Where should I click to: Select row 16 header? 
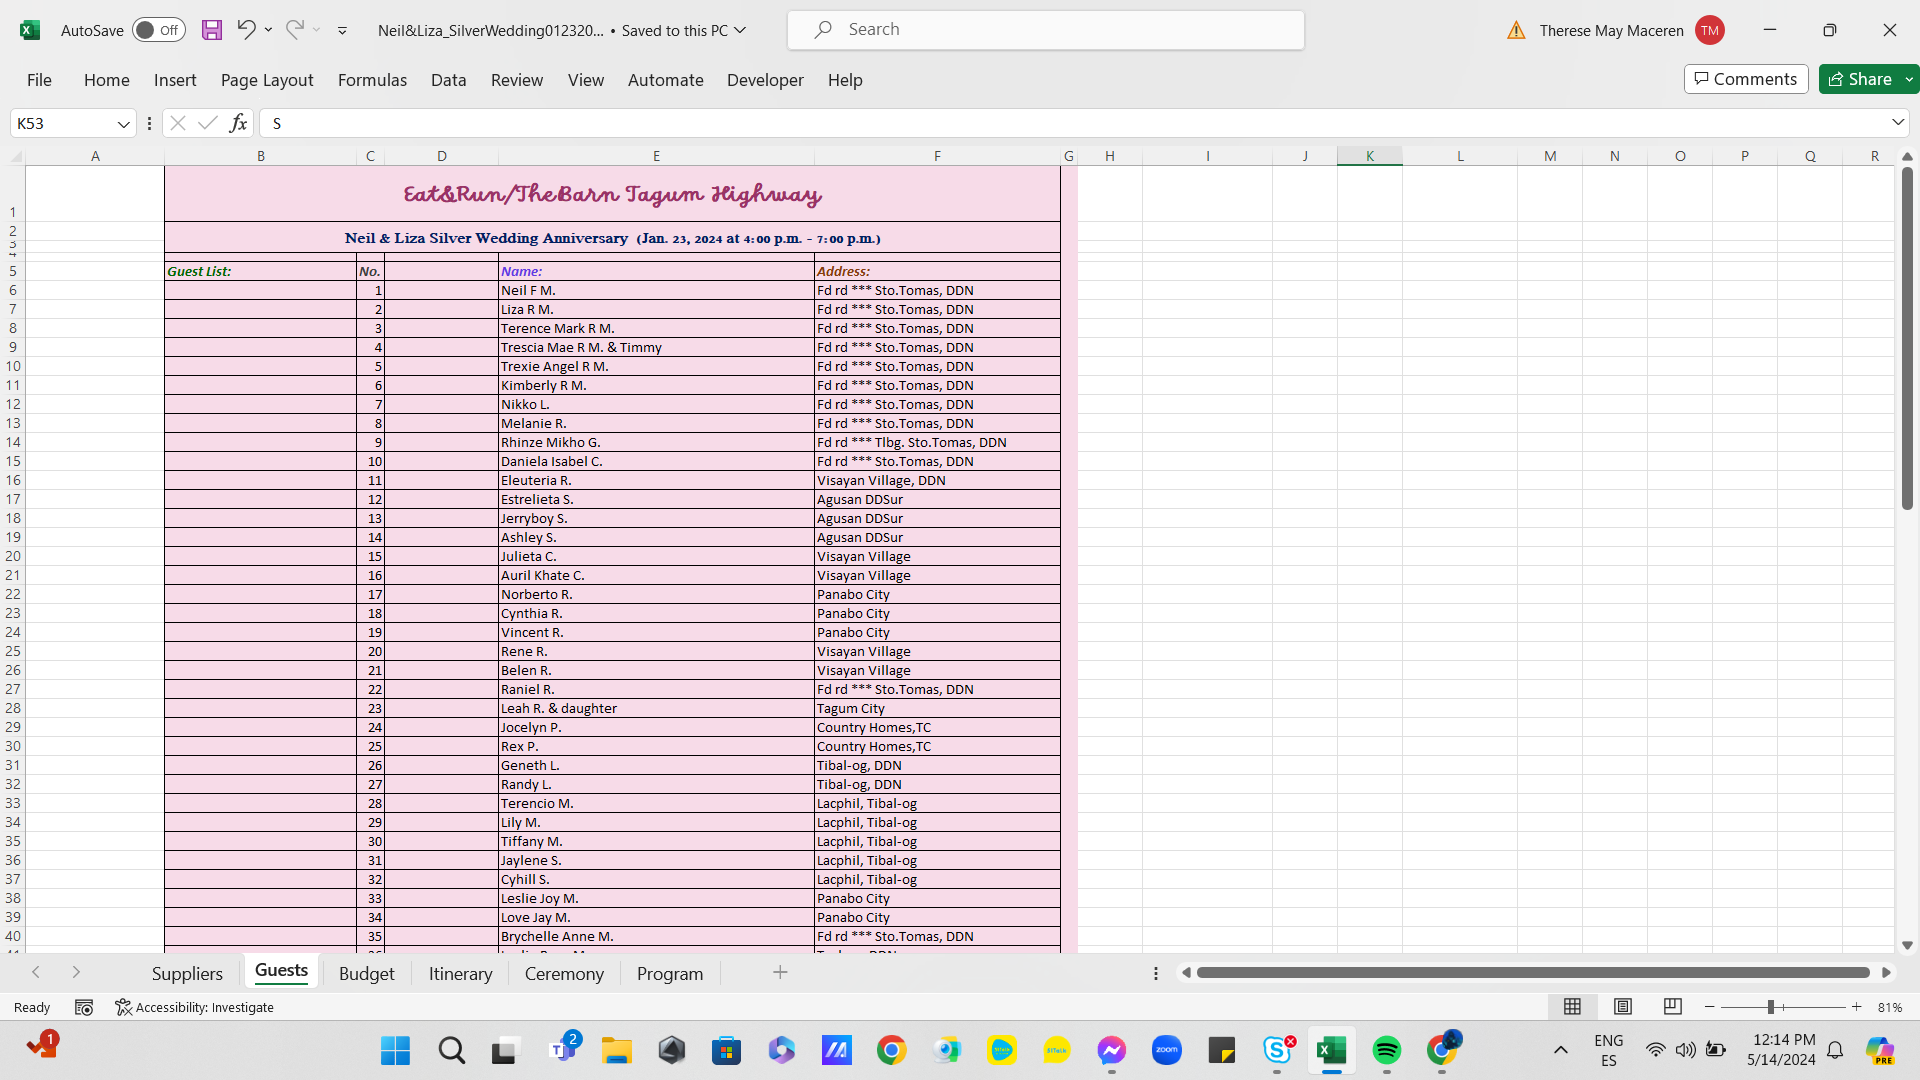[13, 480]
